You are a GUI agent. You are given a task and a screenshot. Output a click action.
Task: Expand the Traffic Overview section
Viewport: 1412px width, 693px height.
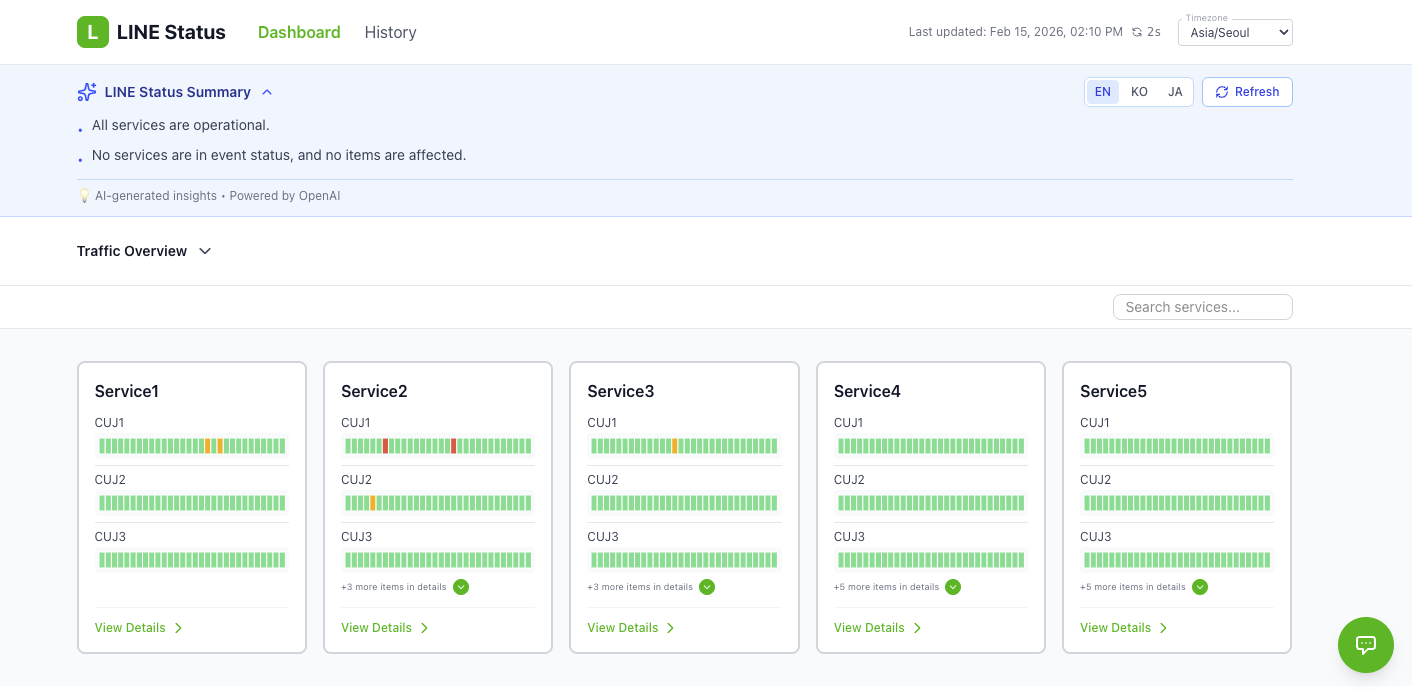[205, 251]
